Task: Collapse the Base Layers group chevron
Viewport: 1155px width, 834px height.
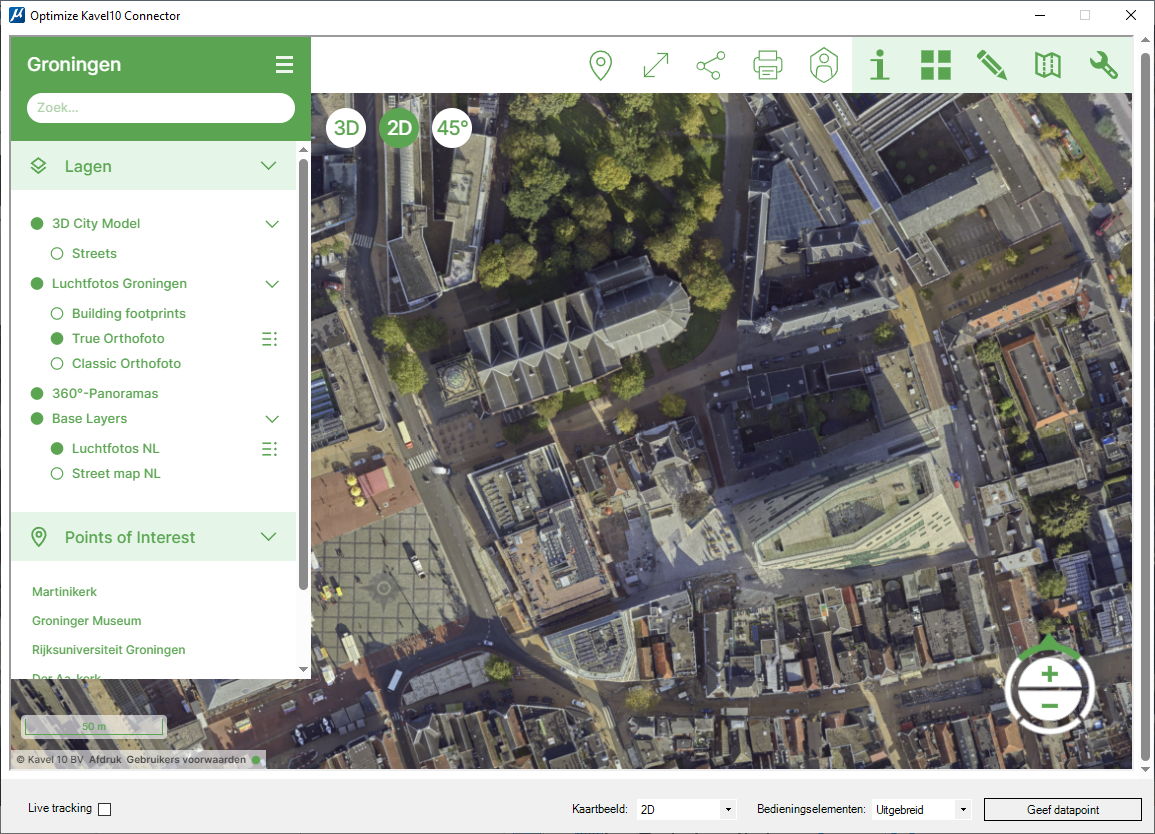Action: pyautogui.click(x=272, y=419)
